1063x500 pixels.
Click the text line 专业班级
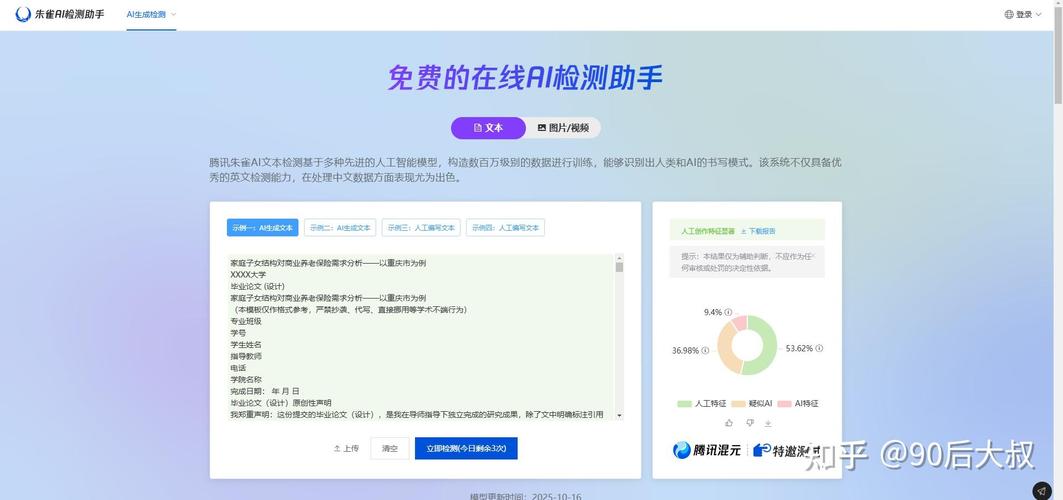tap(246, 321)
